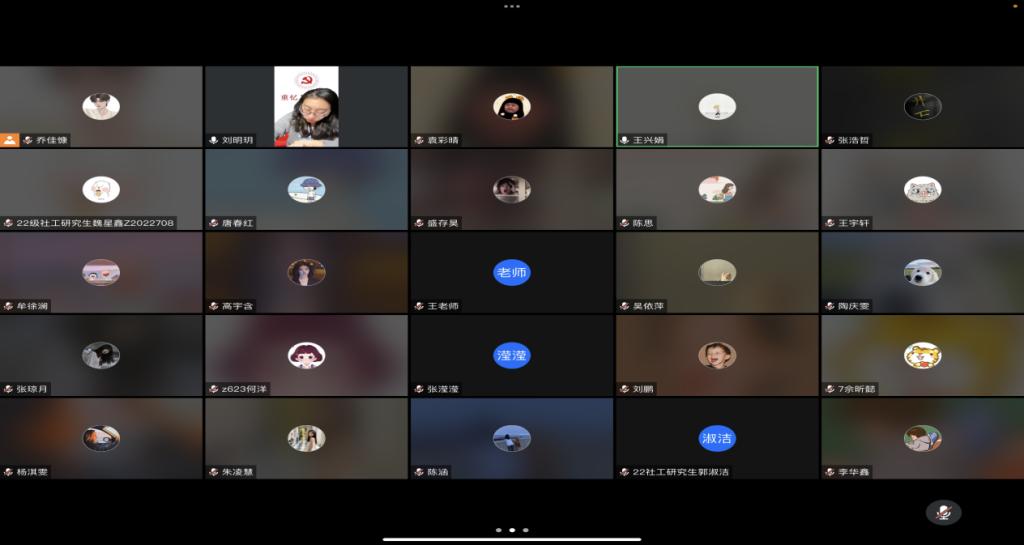Select the first page indicator dot
The height and width of the screenshot is (545, 1024).
coord(498,530)
